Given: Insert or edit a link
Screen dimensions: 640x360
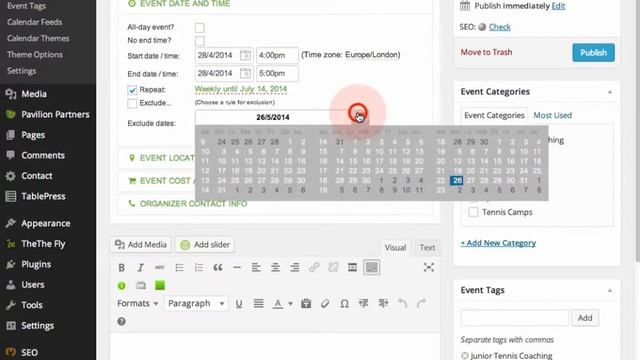Looking at the screenshot, I should (x=314, y=268).
